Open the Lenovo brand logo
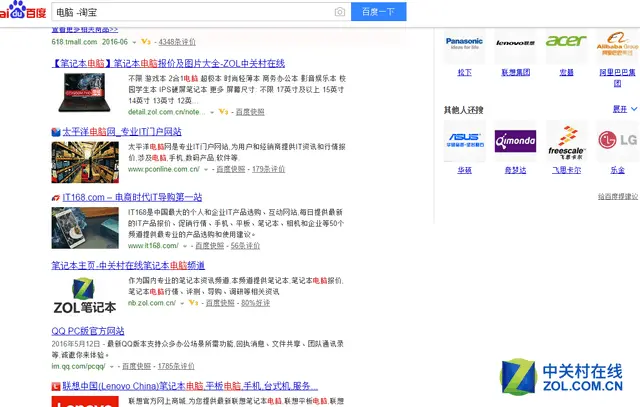The width and height of the screenshot is (640, 407). click(515, 43)
